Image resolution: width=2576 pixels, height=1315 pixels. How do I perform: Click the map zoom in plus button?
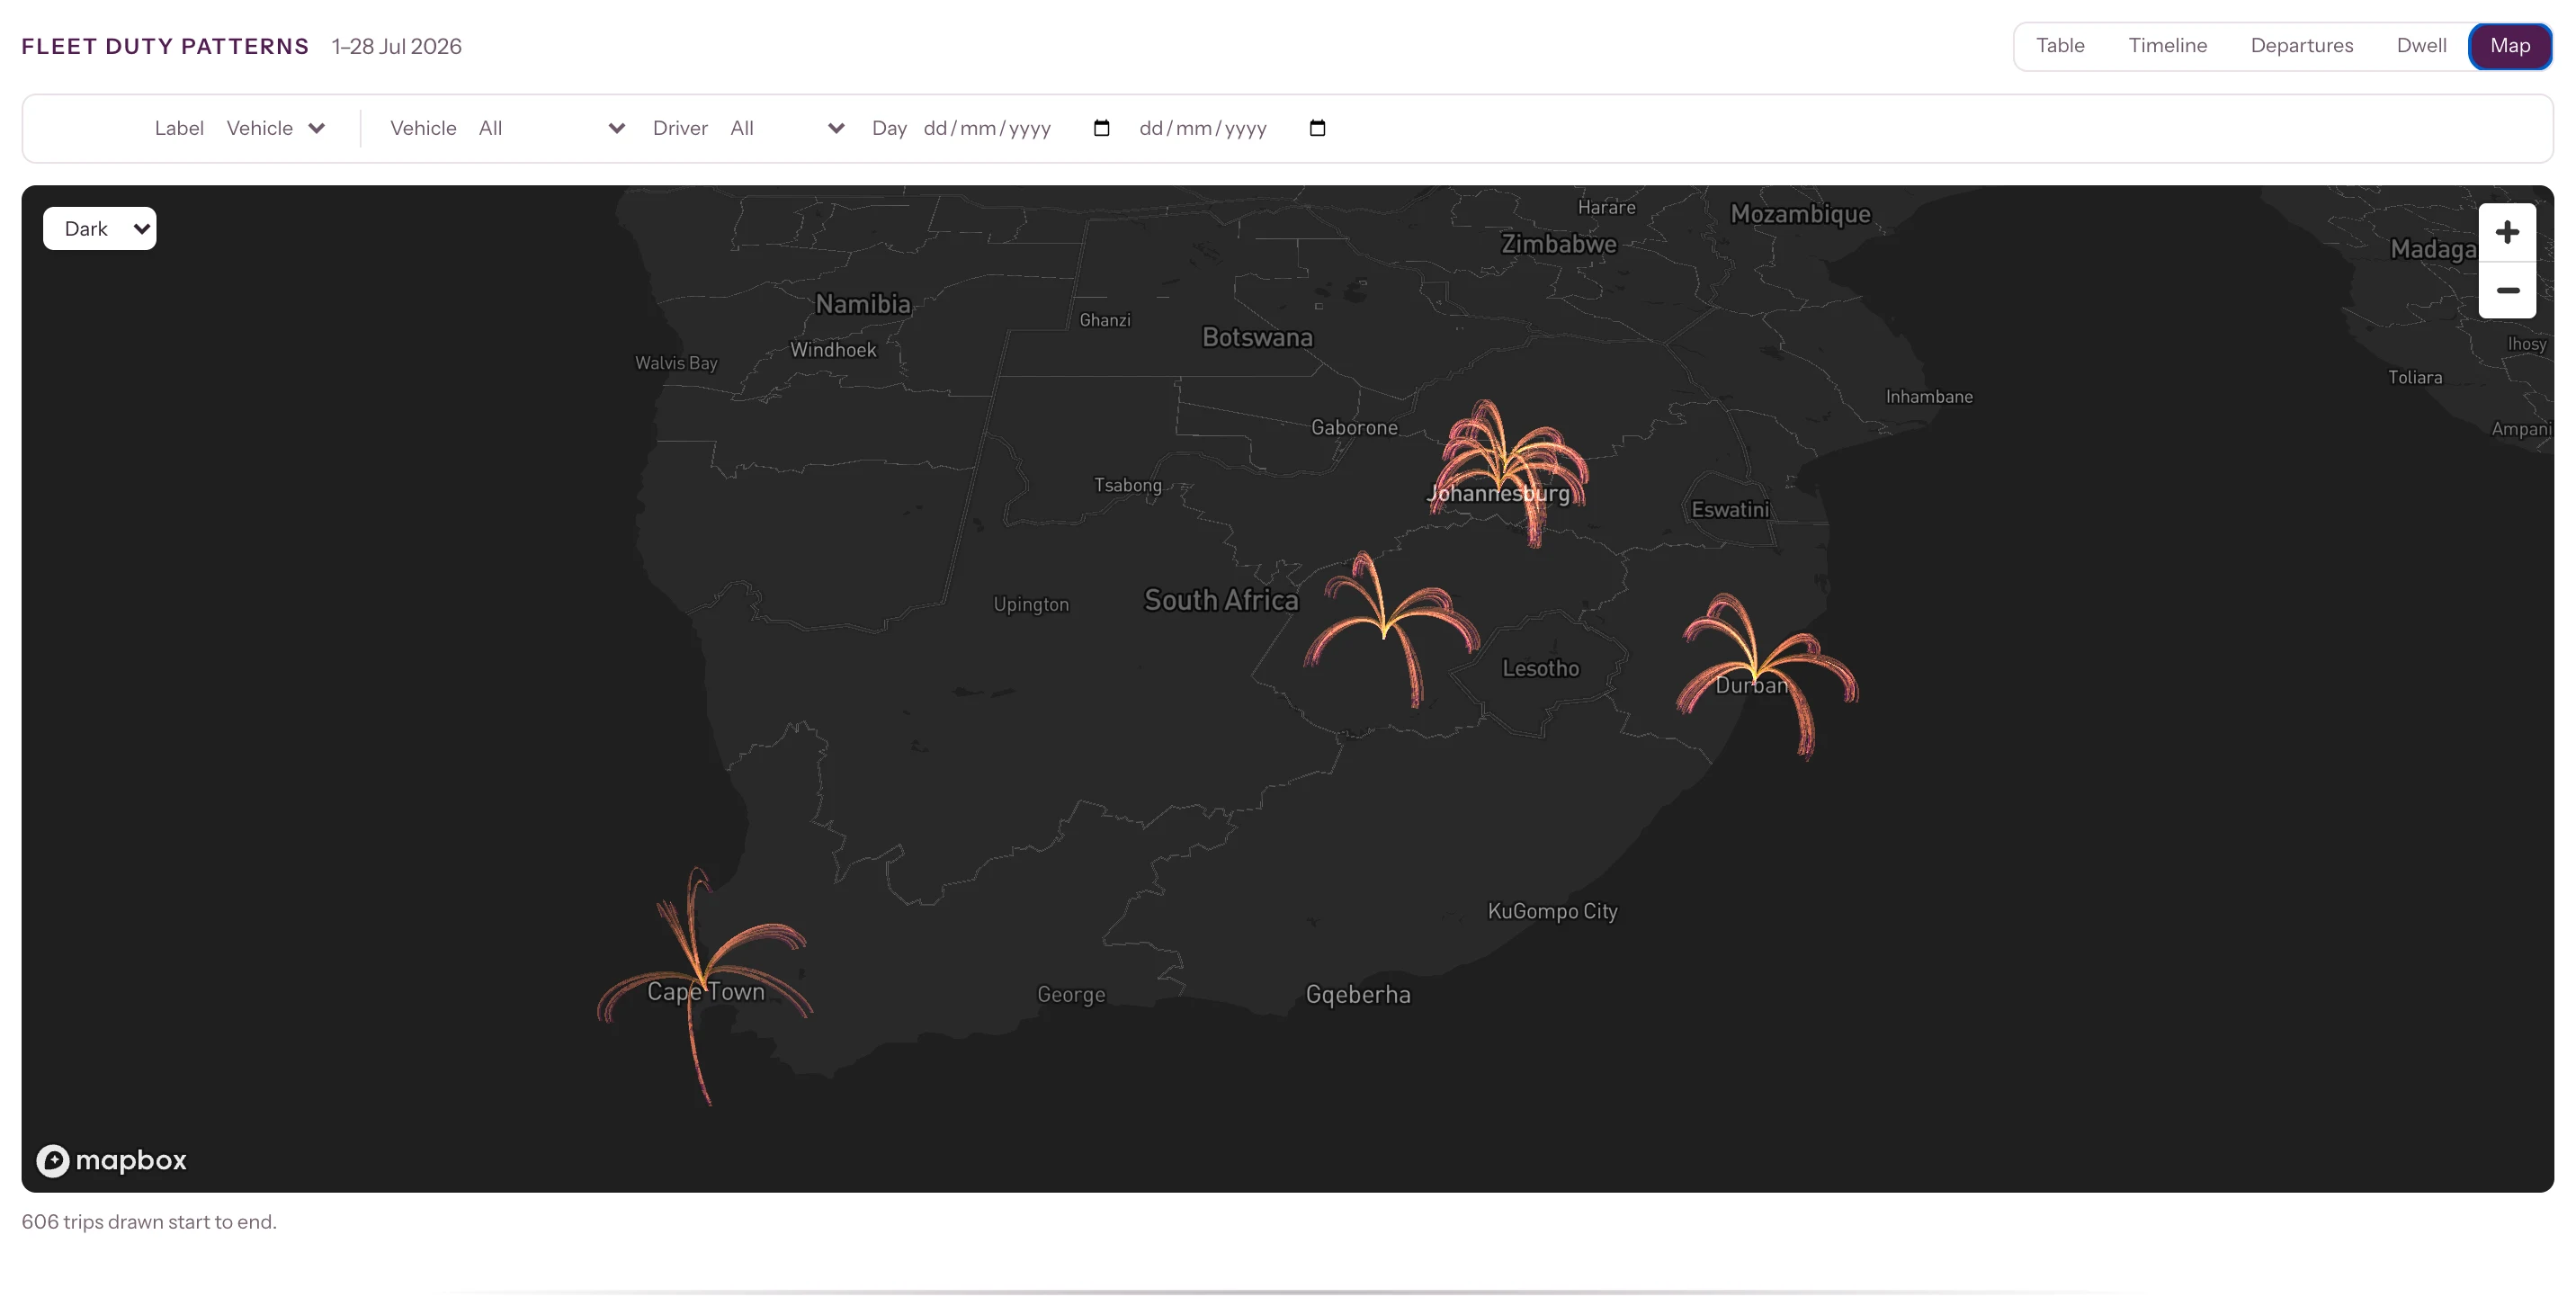2506,232
